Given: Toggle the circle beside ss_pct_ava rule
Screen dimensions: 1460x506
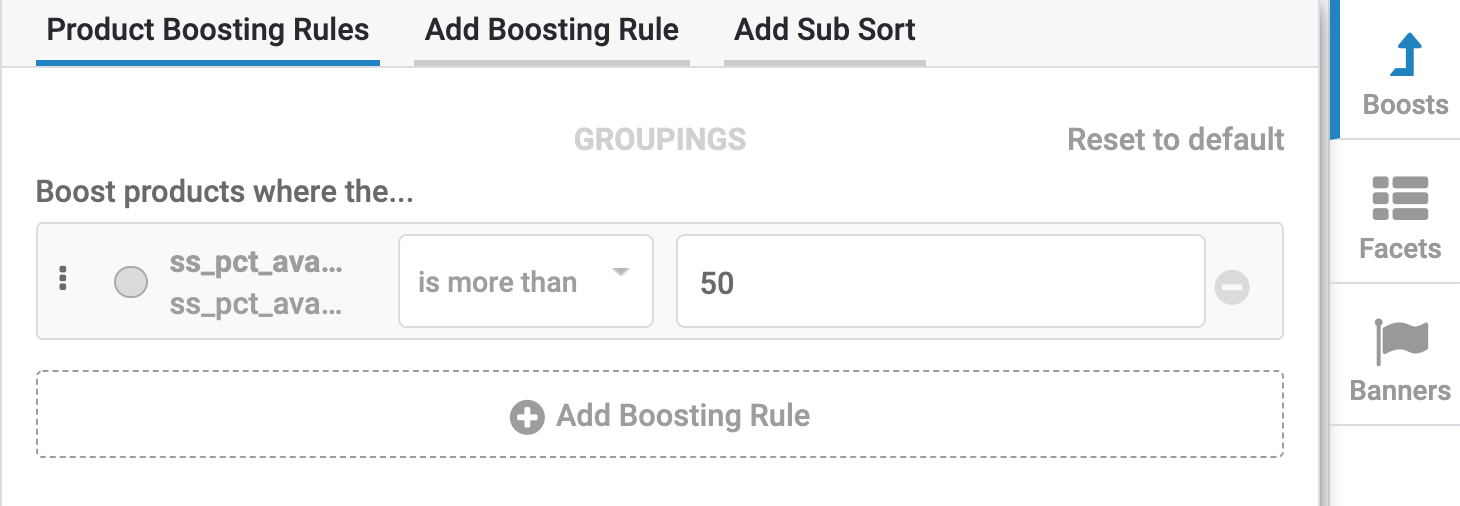Looking at the screenshot, I should pos(131,282).
